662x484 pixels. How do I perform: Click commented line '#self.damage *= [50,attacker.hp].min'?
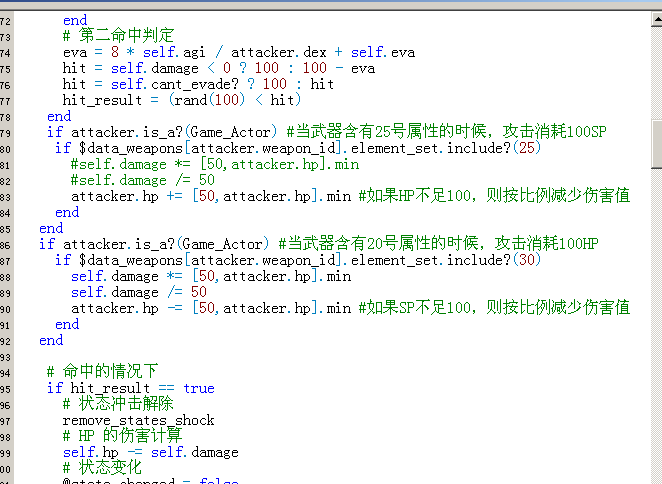215,164
